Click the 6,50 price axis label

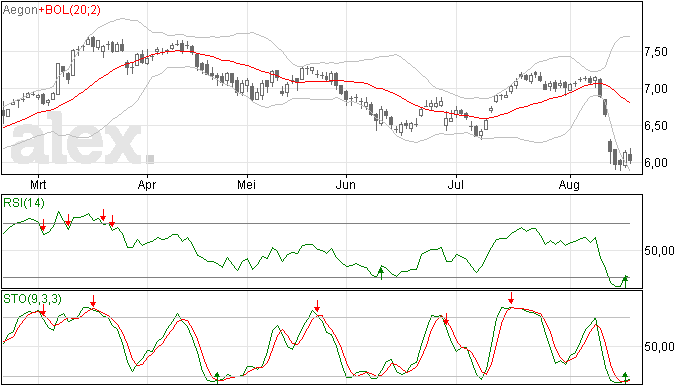(x=656, y=126)
